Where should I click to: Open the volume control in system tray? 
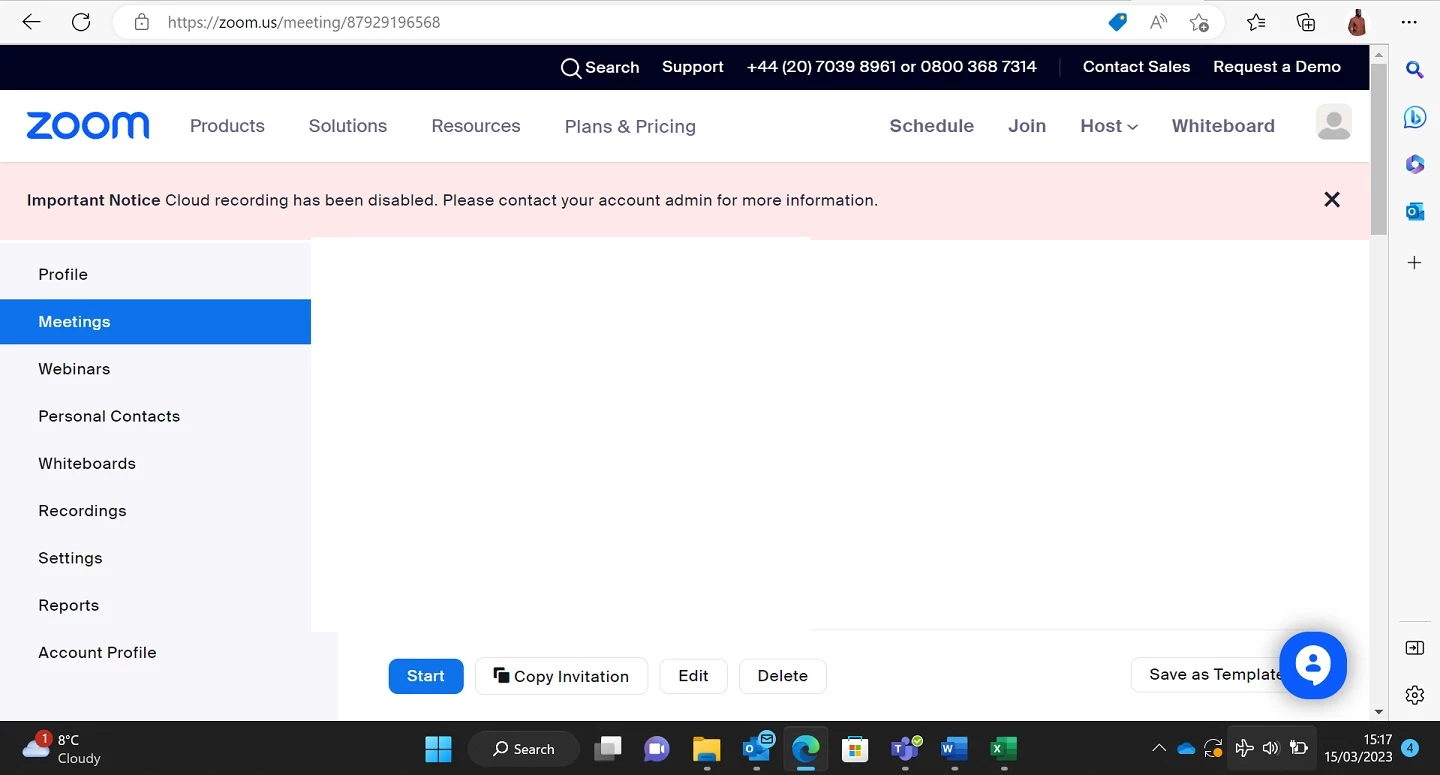[x=1270, y=749]
